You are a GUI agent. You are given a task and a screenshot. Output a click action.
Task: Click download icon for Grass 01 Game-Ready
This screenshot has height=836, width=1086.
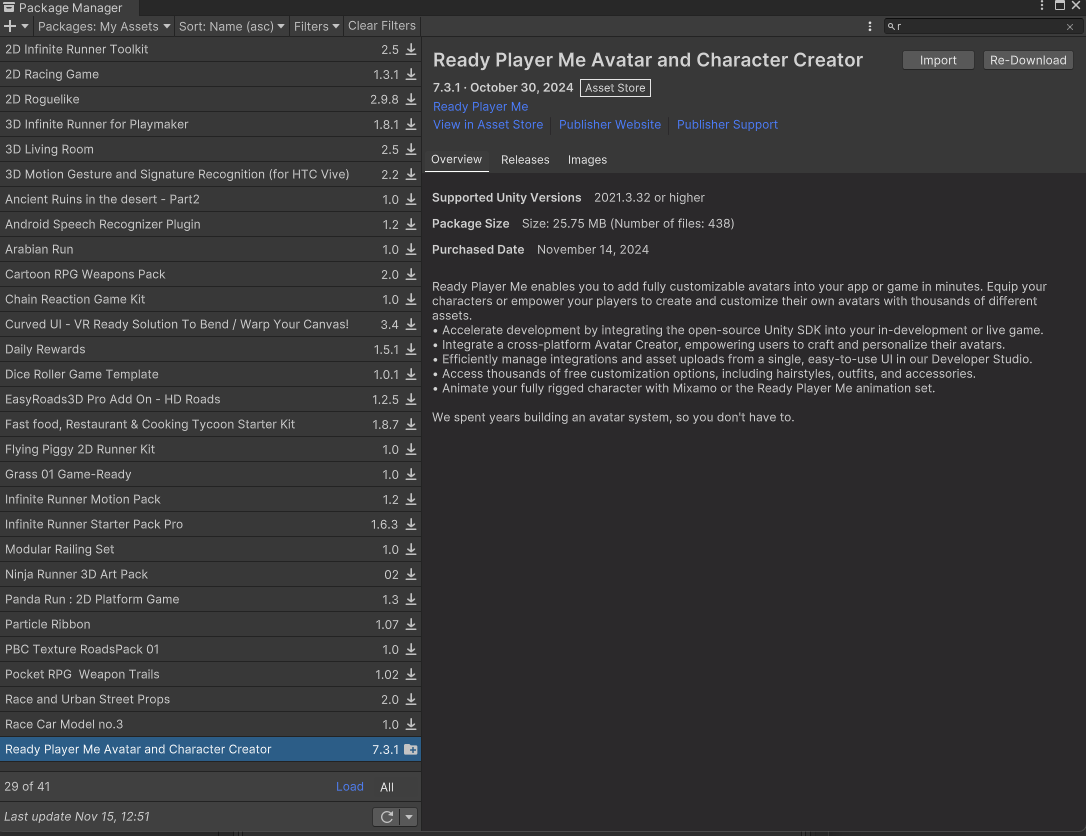(x=411, y=474)
